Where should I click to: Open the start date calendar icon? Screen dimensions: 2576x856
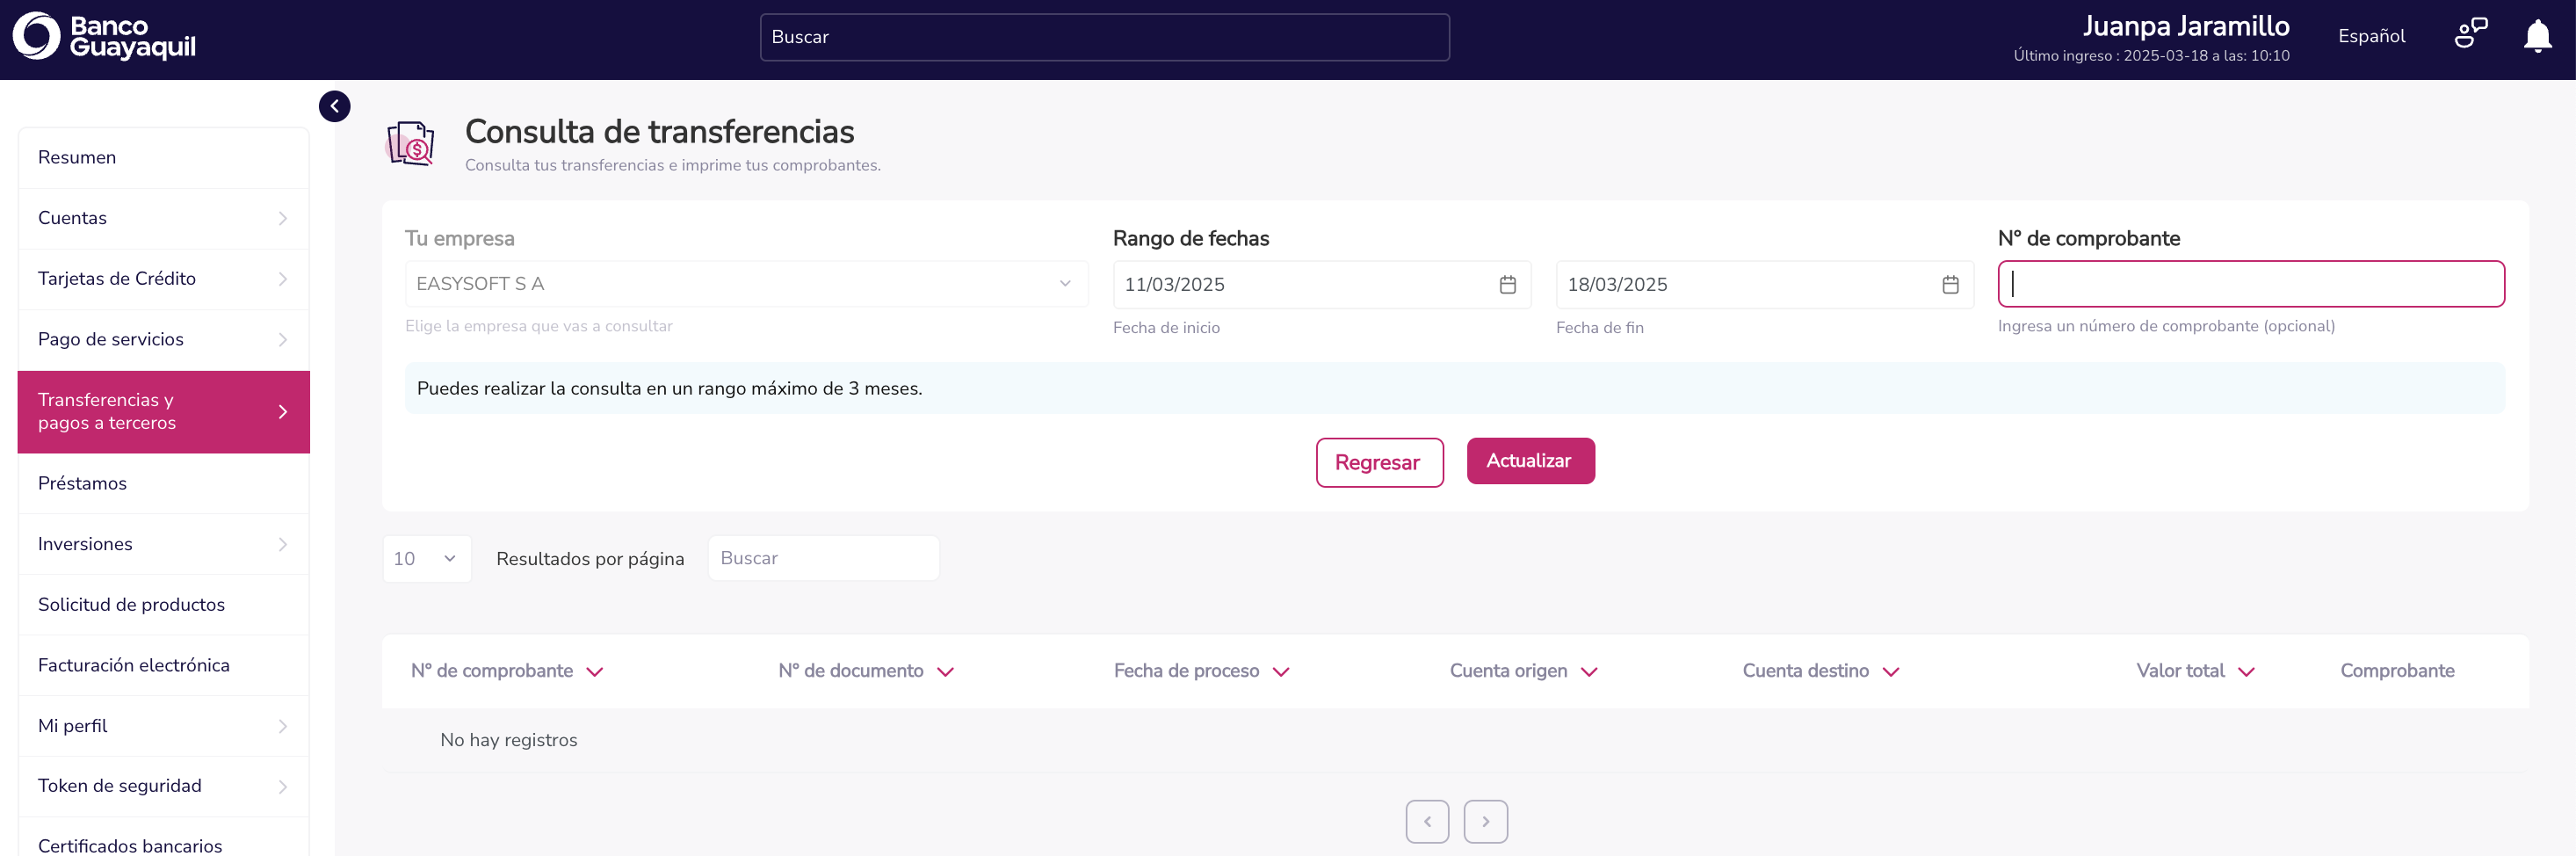coord(1507,285)
